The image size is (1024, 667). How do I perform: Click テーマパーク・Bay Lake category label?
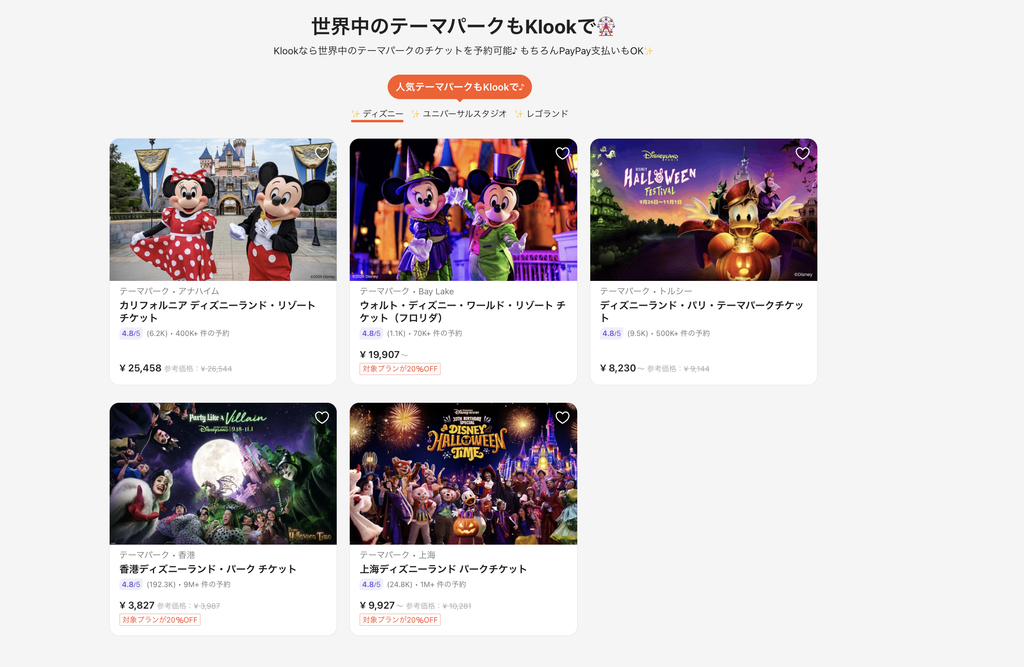pyautogui.click(x=407, y=291)
